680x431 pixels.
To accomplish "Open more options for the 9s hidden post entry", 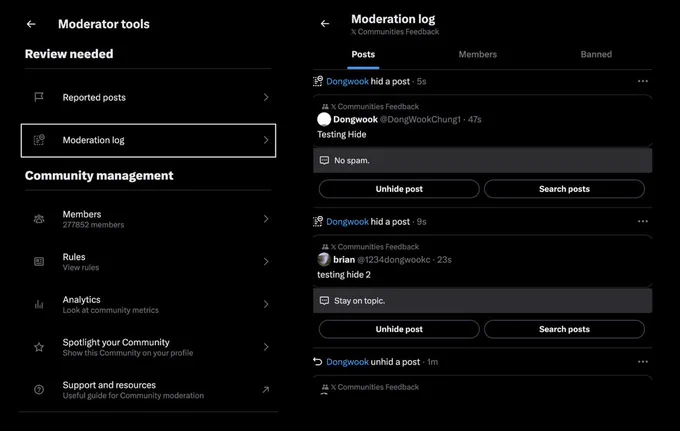I will [x=643, y=221].
